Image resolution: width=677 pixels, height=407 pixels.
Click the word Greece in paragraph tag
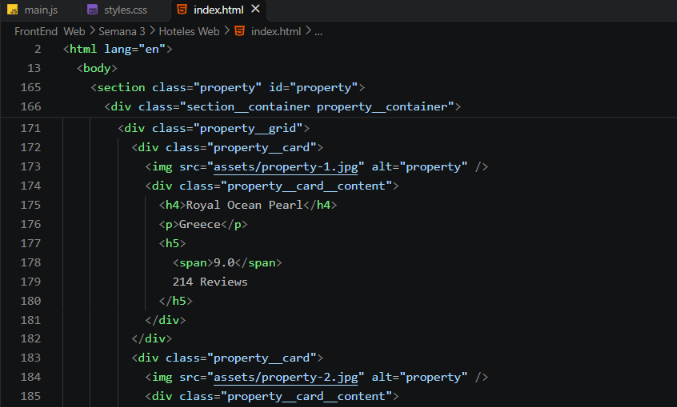[x=200, y=224]
